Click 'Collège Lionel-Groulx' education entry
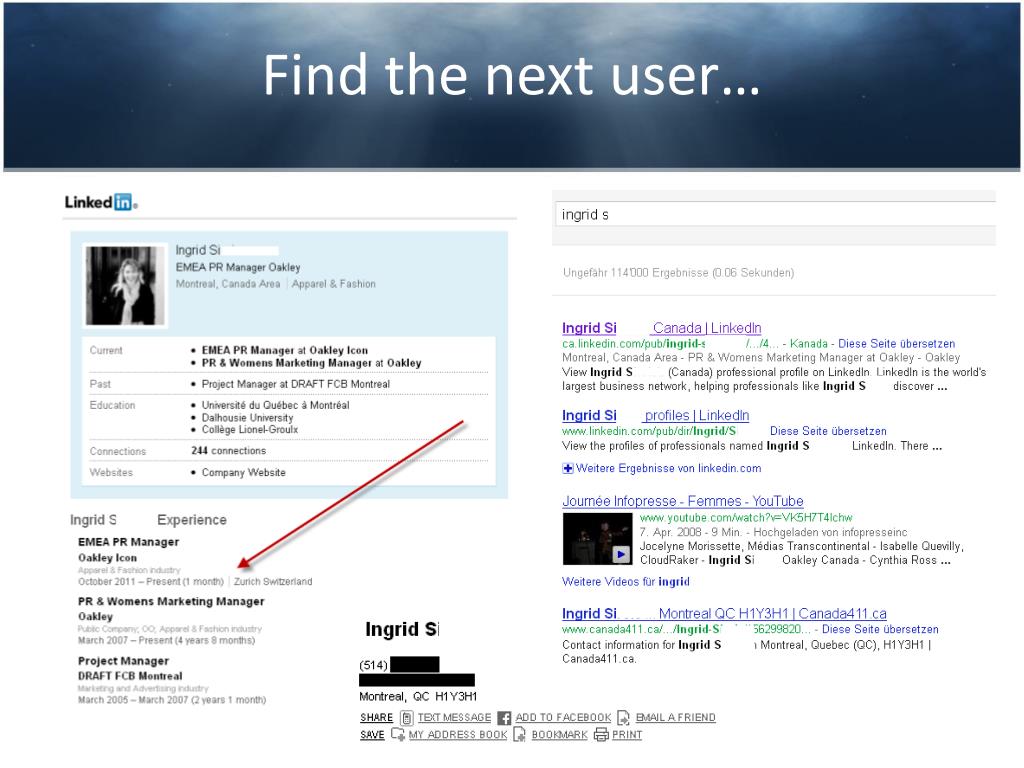 250,429
